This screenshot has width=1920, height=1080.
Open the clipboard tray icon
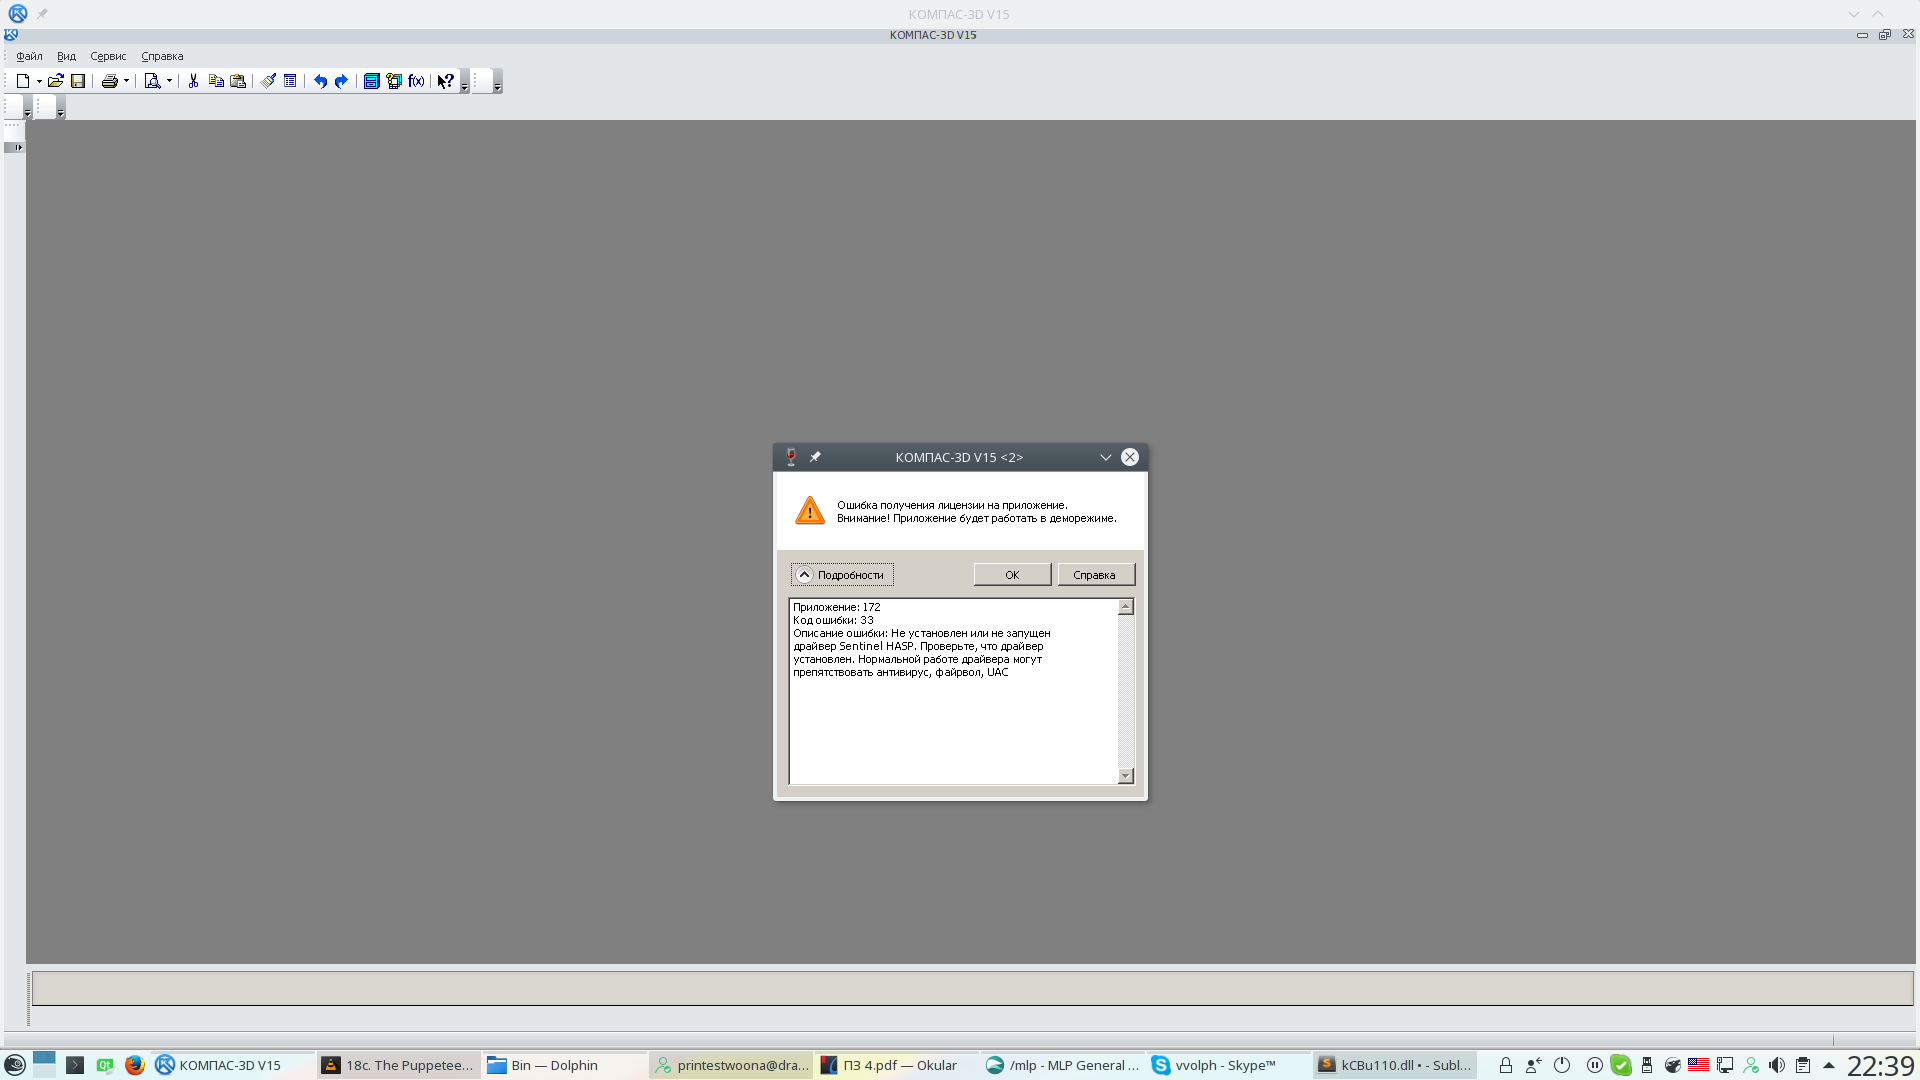click(1803, 1065)
